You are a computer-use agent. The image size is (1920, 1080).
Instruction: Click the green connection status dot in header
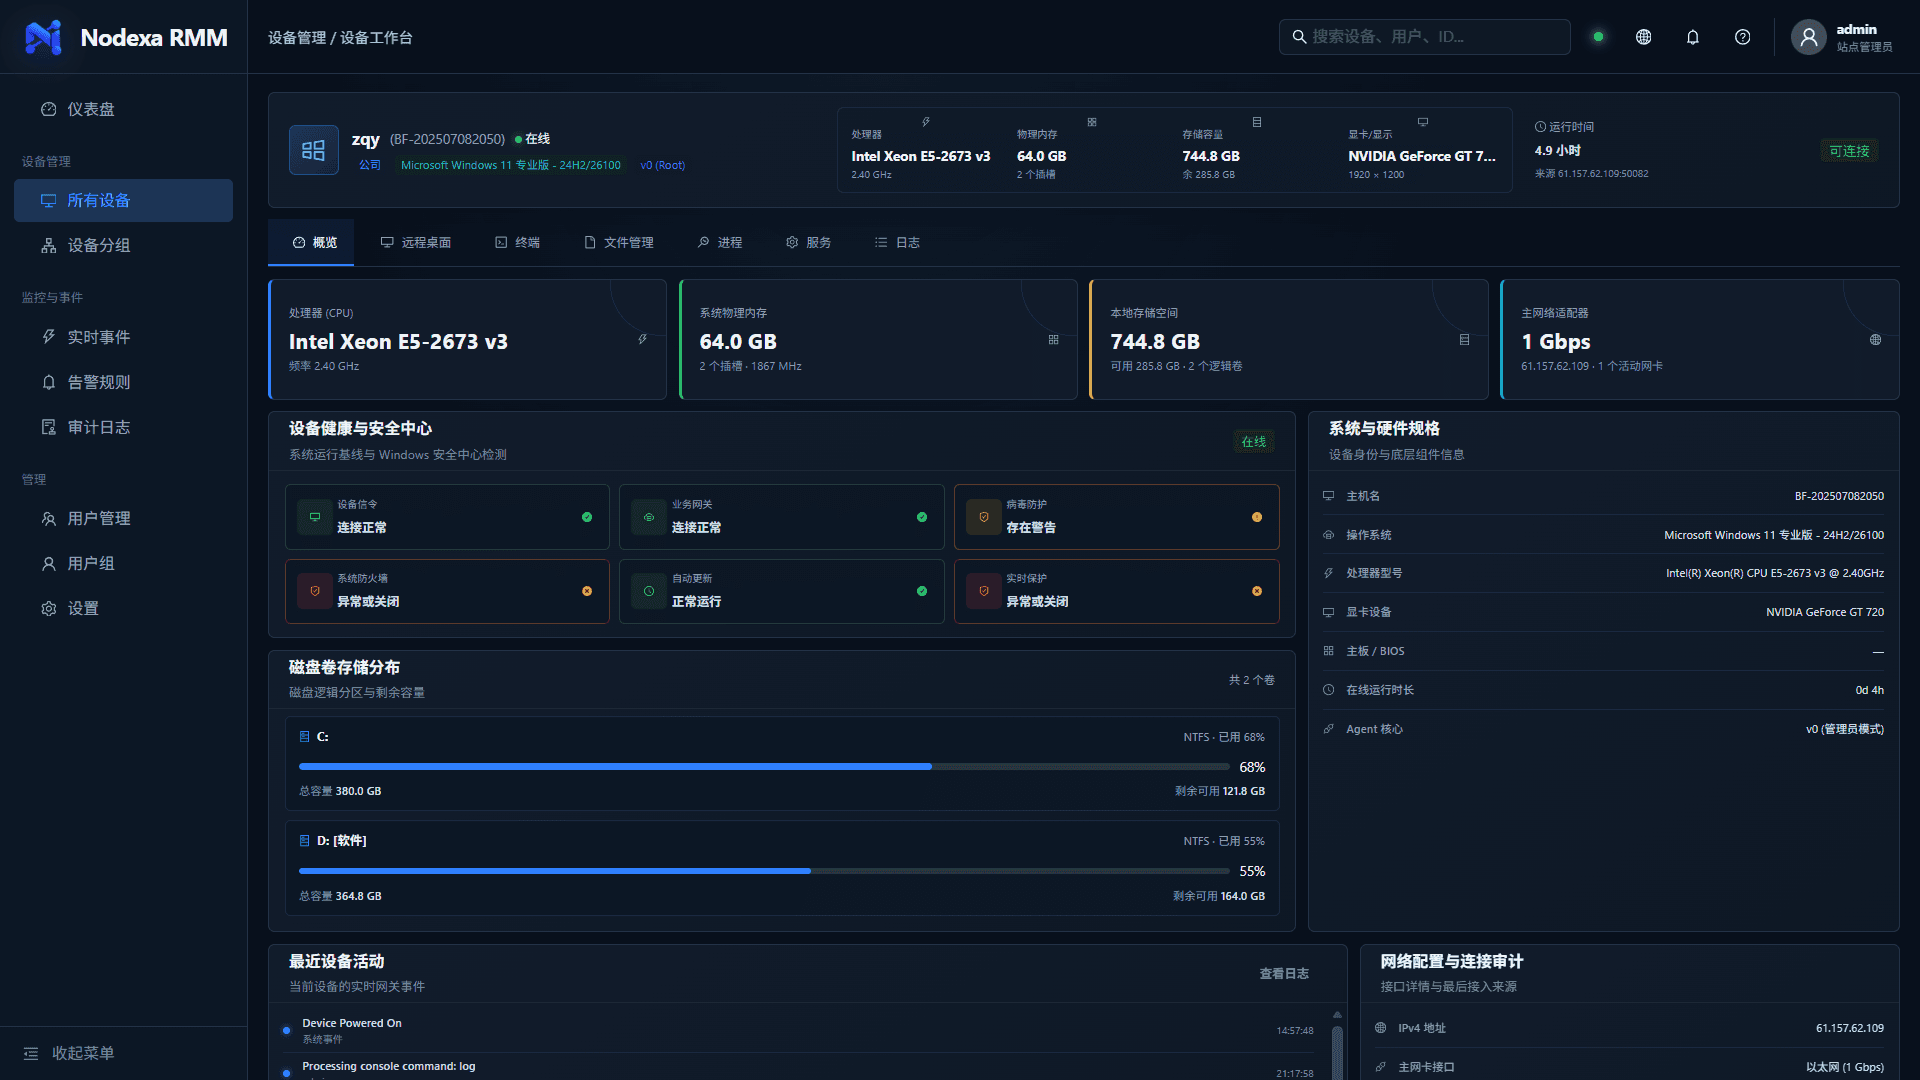tap(1598, 37)
